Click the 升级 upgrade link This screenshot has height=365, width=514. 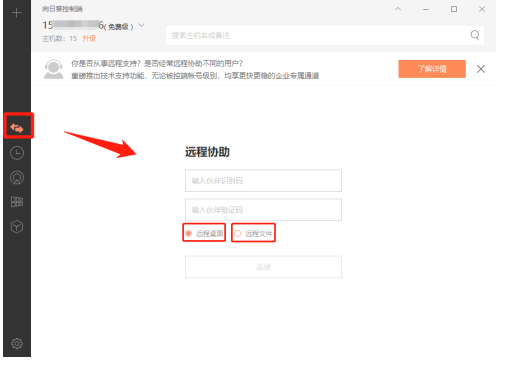[x=89, y=38]
